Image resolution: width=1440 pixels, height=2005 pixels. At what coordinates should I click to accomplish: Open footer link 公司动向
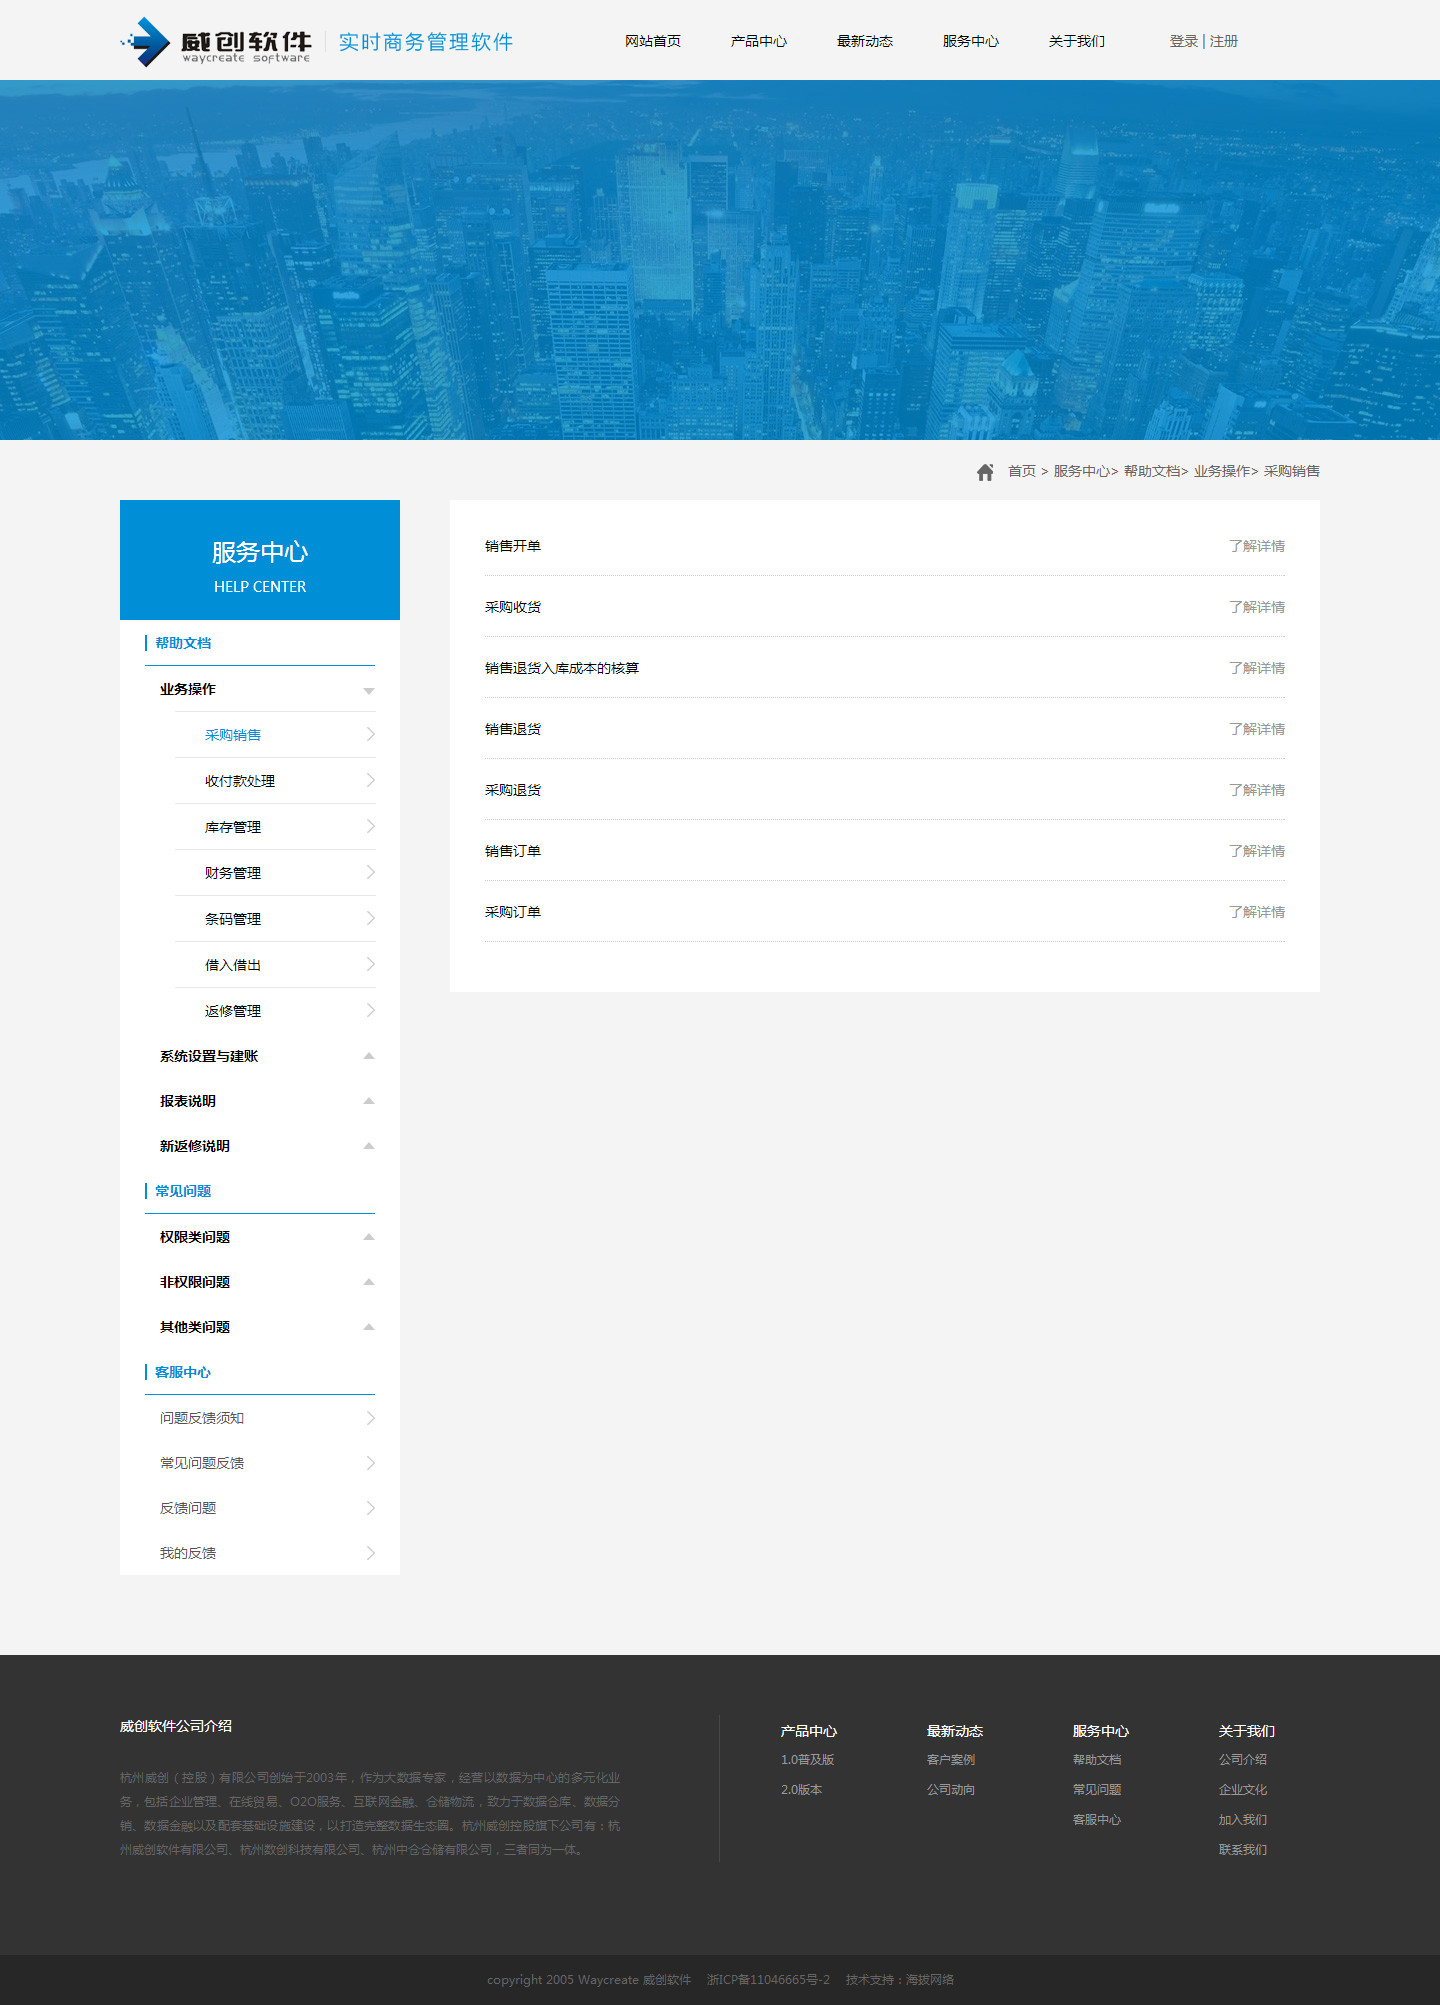(951, 1790)
